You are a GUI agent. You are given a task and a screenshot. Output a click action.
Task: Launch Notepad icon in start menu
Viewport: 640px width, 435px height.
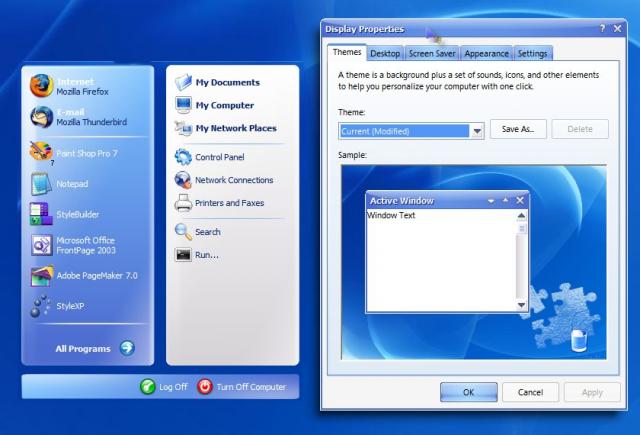coord(41,184)
